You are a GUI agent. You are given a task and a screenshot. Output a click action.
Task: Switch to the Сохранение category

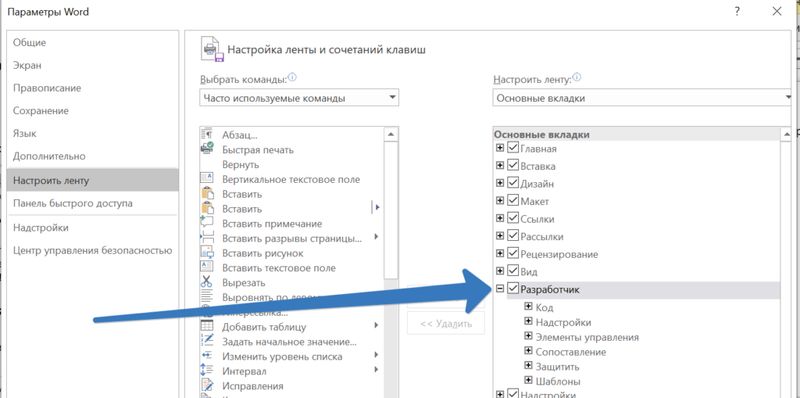93,111
